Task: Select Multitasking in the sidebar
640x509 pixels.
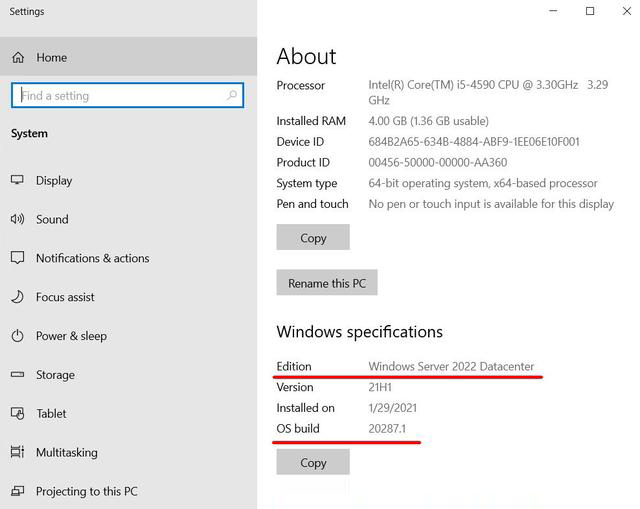Action: tap(67, 453)
